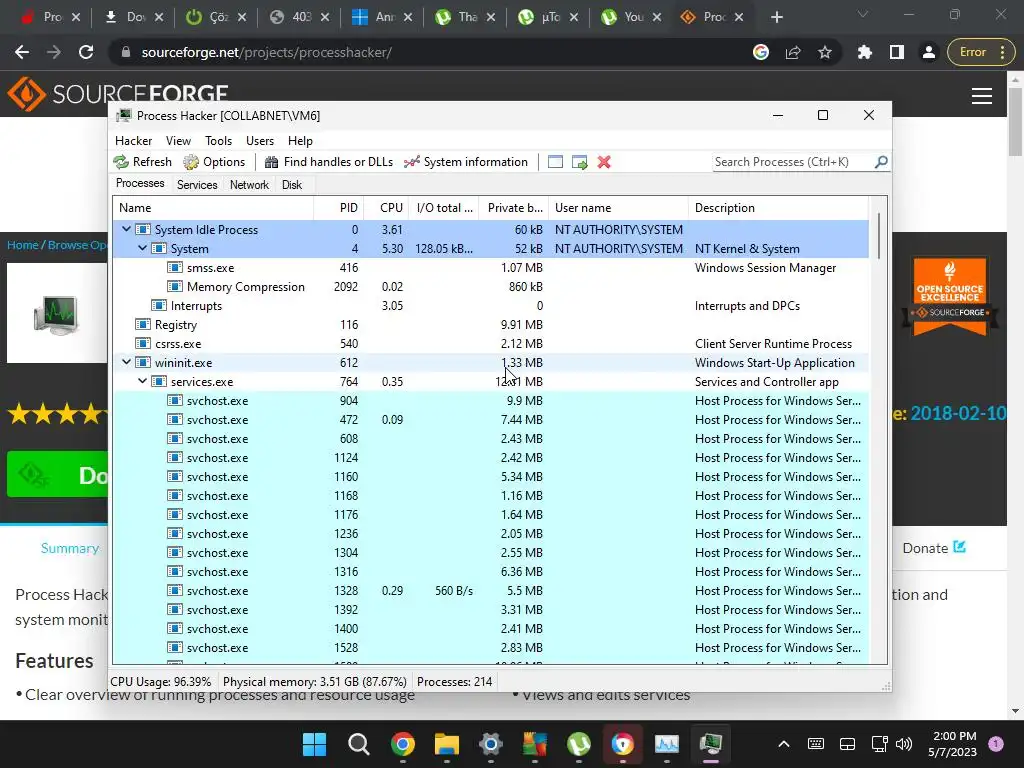
Task: Open the Windows Start menu
Action: coord(314,744)
